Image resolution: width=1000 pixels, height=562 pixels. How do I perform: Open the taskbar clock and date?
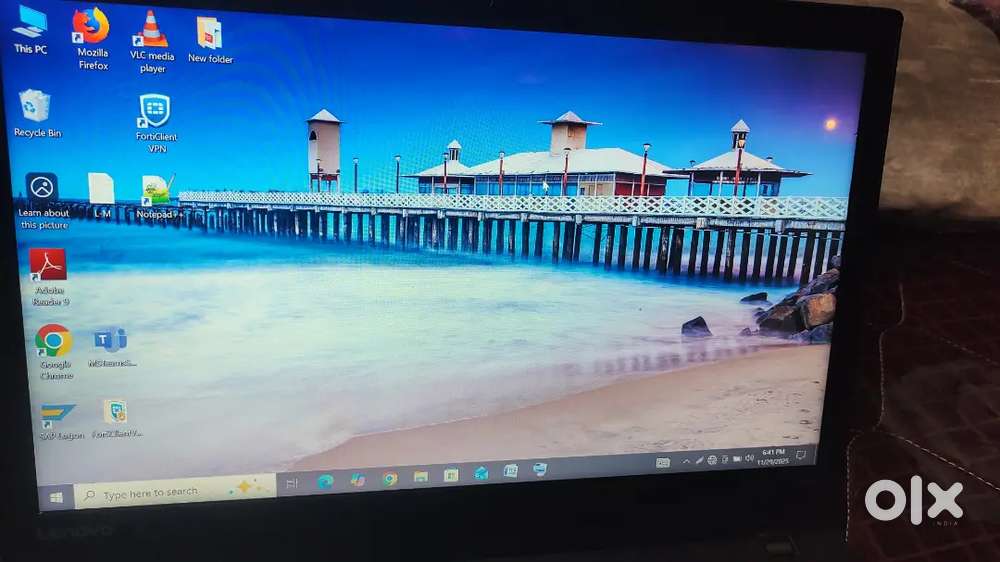pyautogui.click(x=773, y=456)
